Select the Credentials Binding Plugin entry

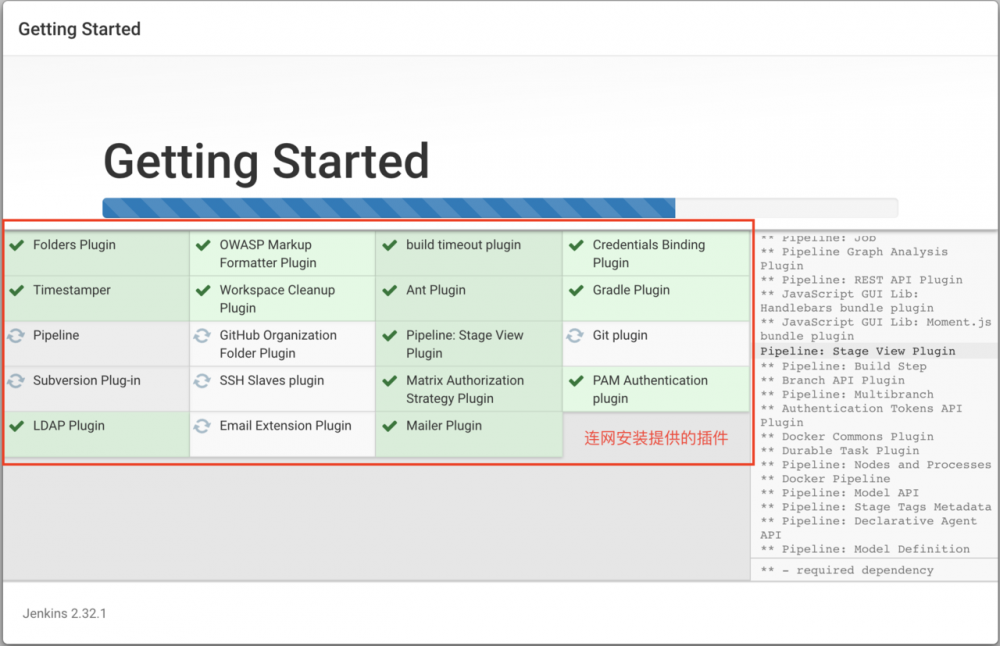click(x=648, y=253)
